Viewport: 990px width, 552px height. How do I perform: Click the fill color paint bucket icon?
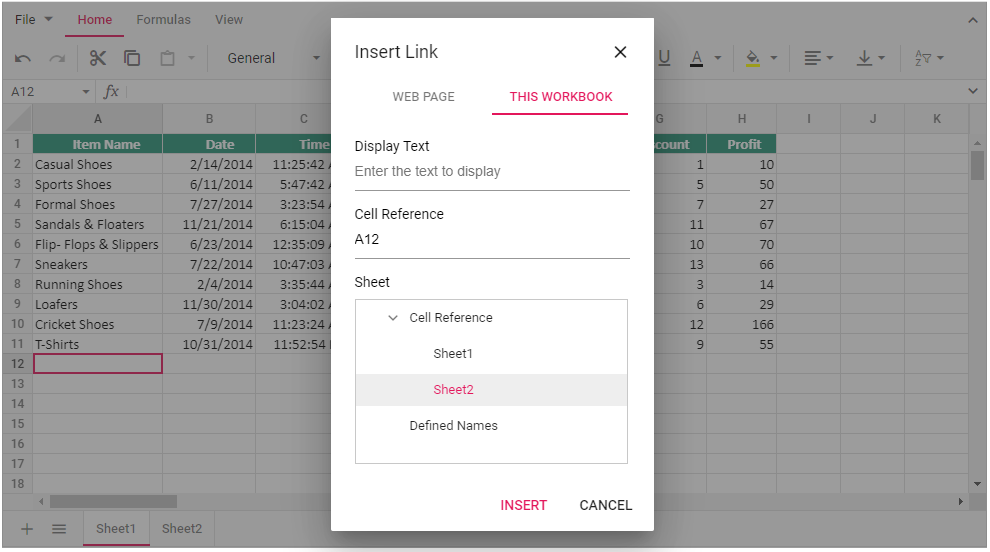pyautogui.click(x=752, y=58)
